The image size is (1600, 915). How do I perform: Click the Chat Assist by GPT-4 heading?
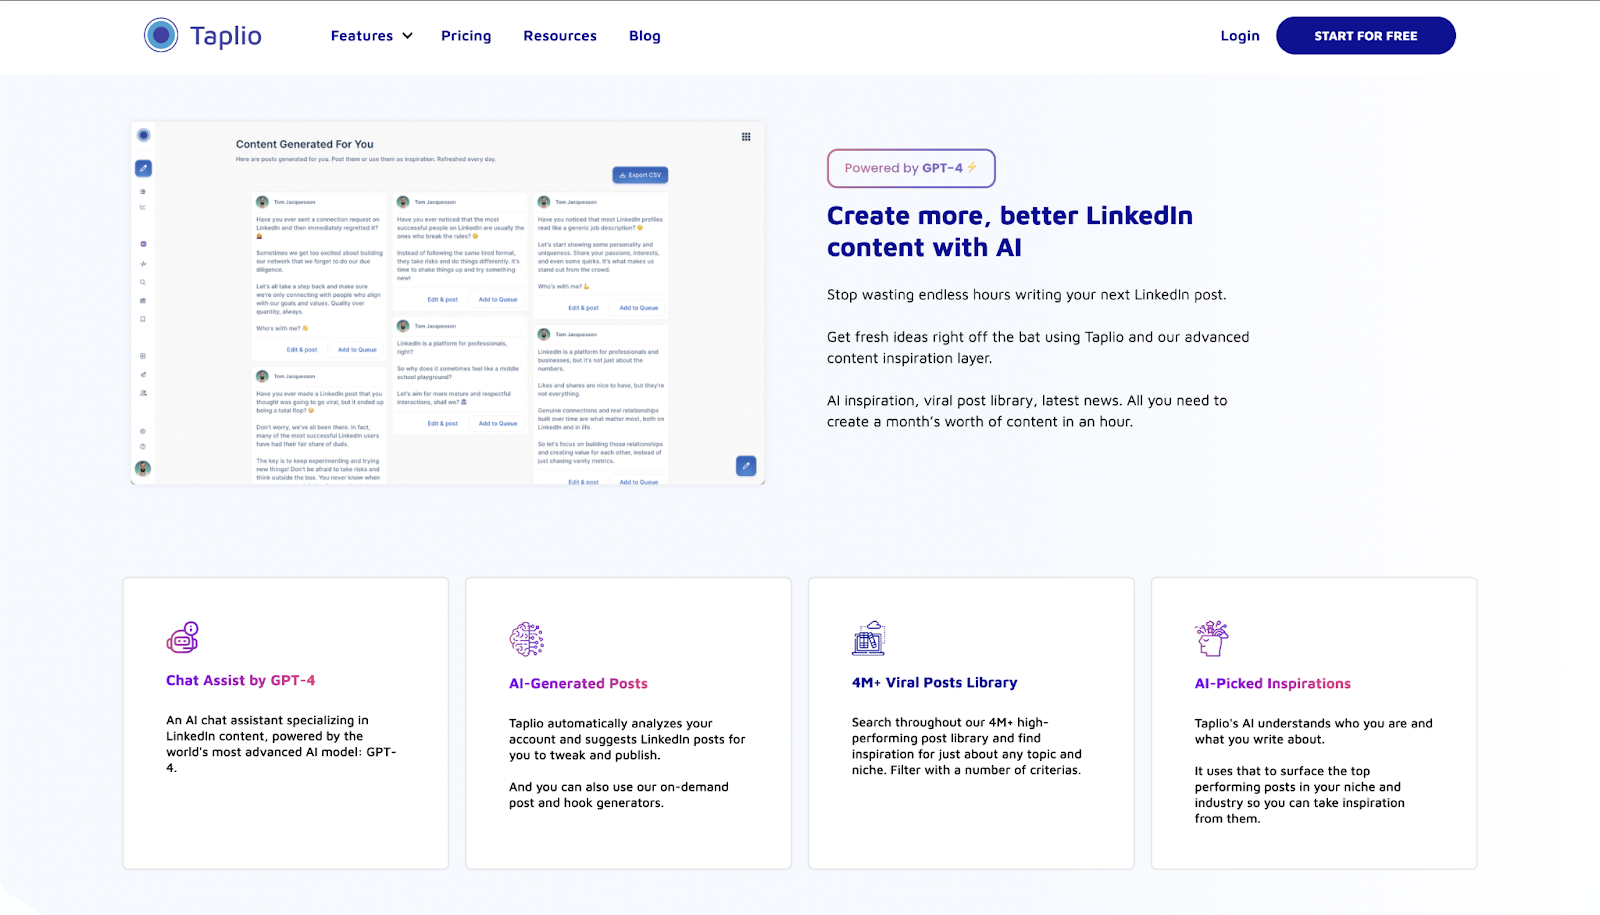click(241, 681)
